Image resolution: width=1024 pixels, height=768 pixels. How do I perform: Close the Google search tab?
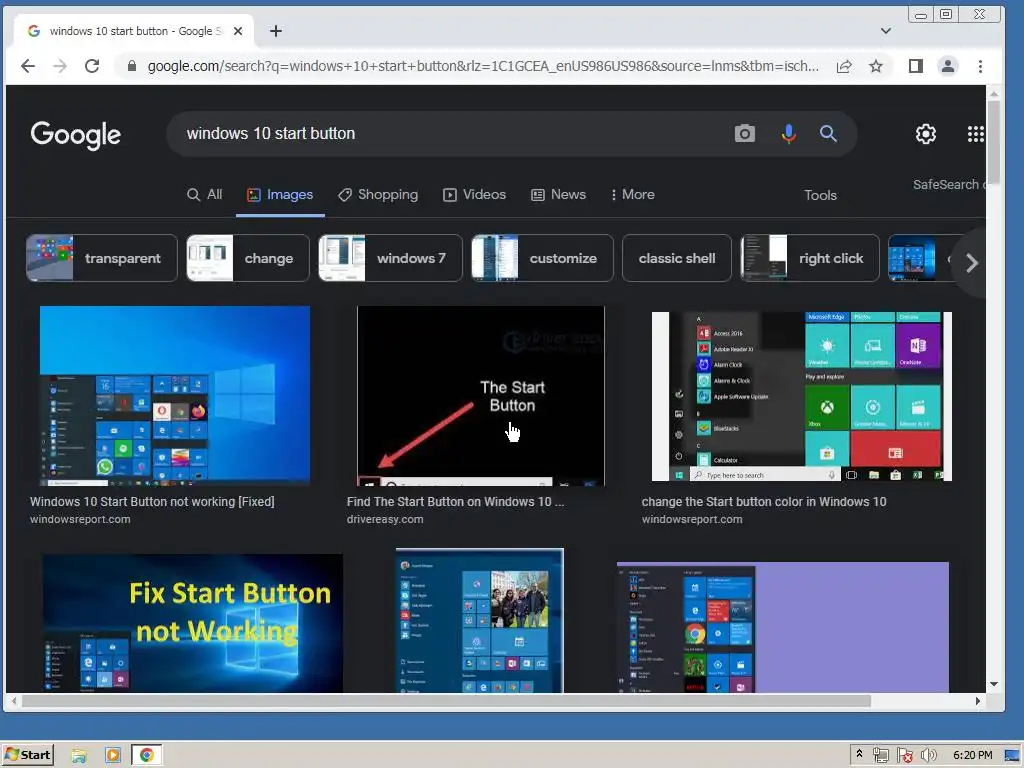pos(238,31)
